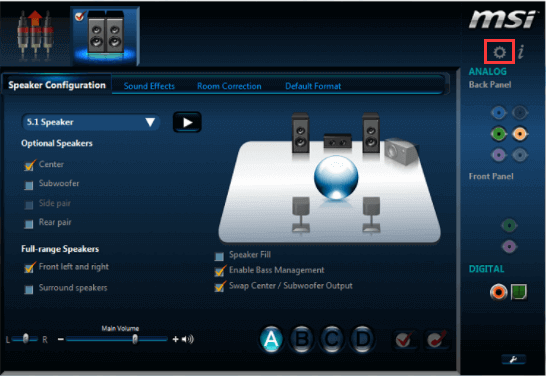The image size is (546, 376).
Task: Click the purple back panel jack
Action: coord(499,155)
